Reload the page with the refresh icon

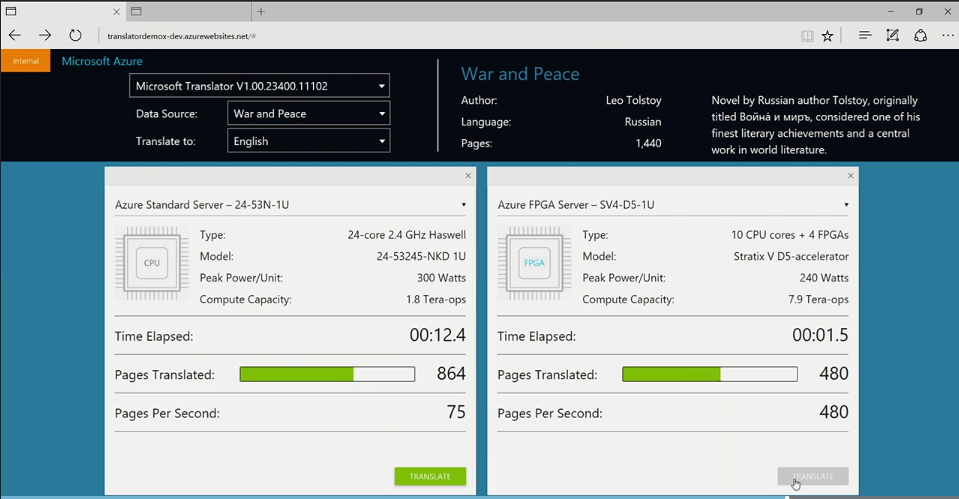click(x=75, y=35)
